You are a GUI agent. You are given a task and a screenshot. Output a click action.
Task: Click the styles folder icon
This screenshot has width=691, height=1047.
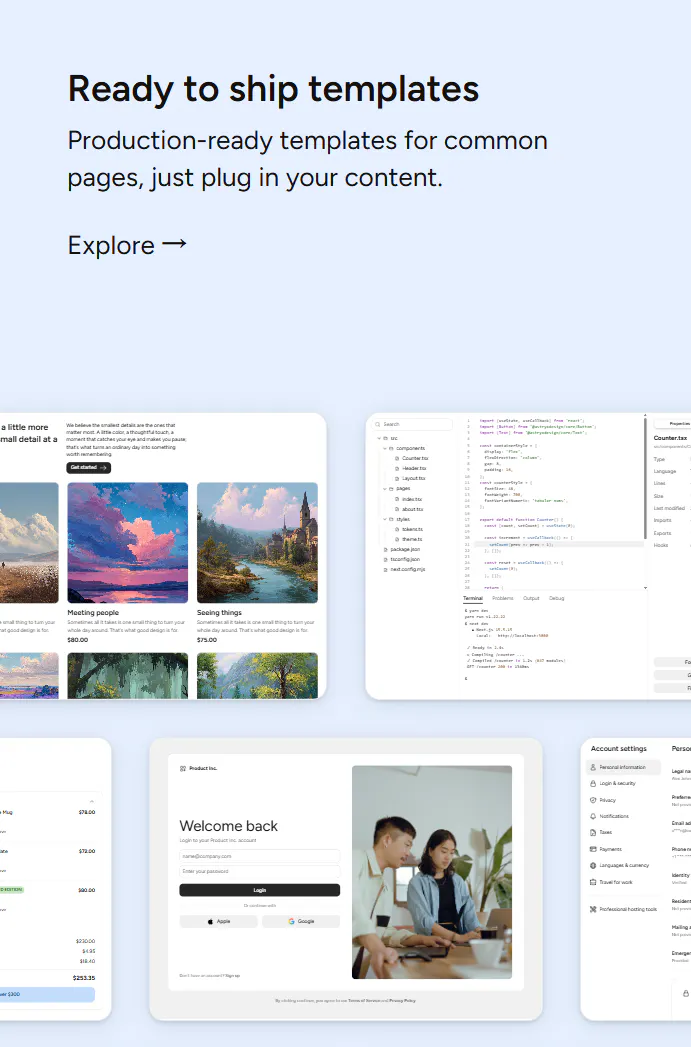pyautogui.click(x=391, y=519)
